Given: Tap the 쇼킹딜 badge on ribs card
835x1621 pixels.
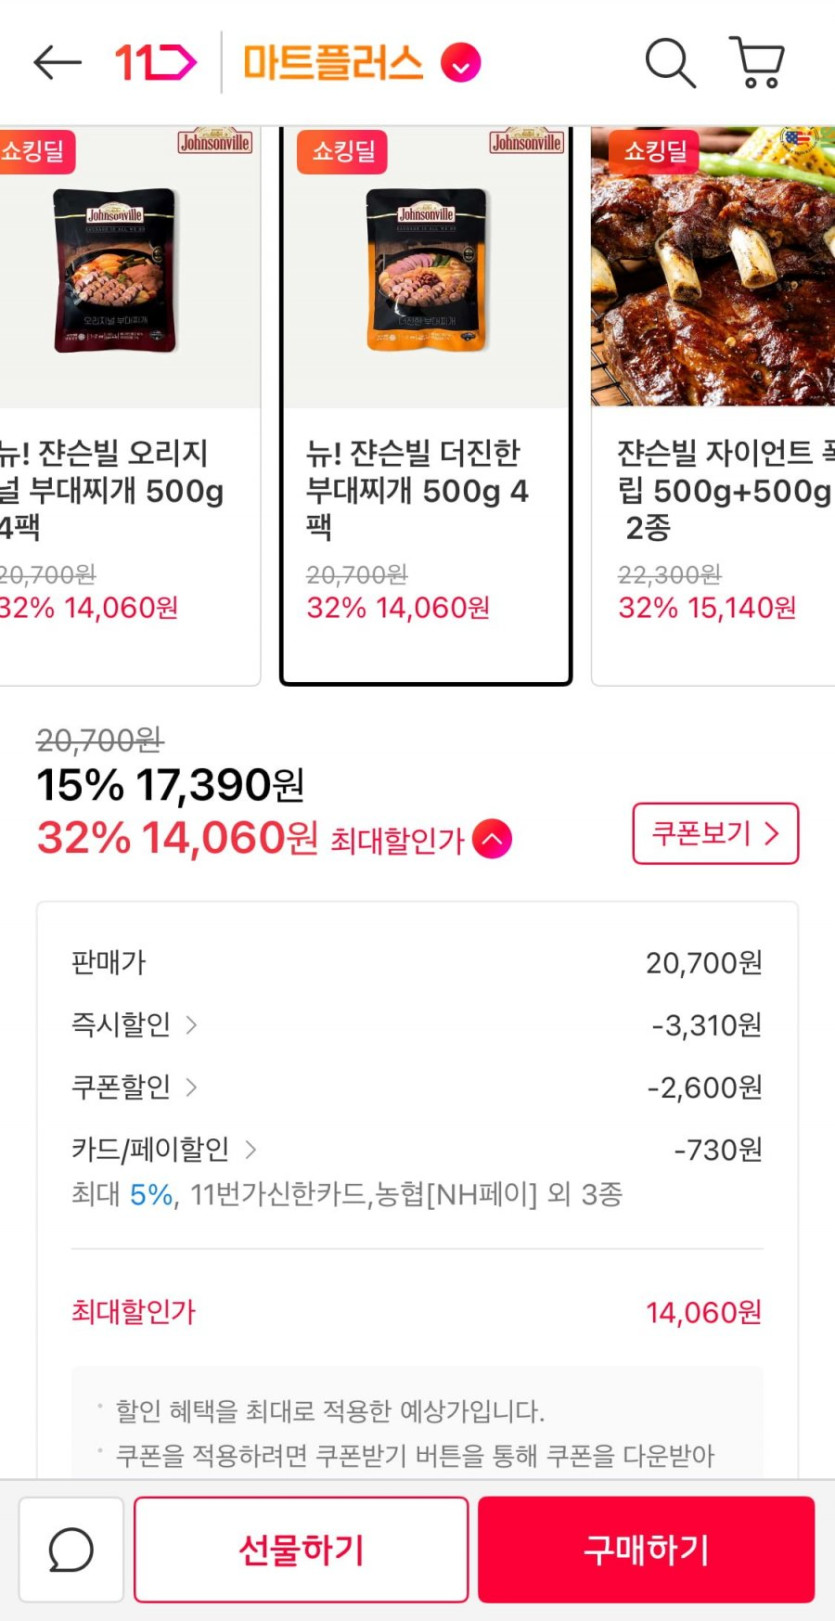Looking at the screenshot, I should (655, 152).
